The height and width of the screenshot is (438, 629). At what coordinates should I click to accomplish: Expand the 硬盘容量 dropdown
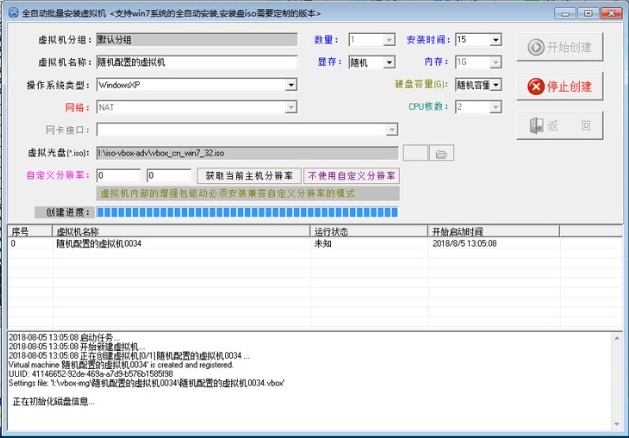pos(496,85)
